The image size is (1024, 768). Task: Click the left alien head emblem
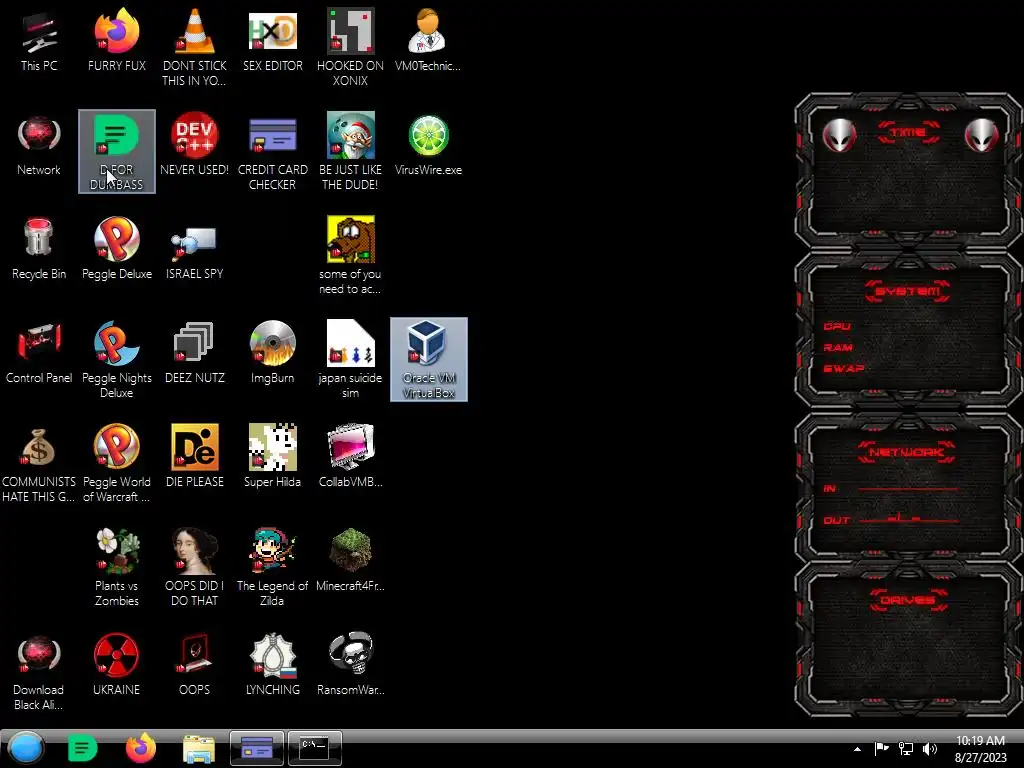tap(839, 136)
